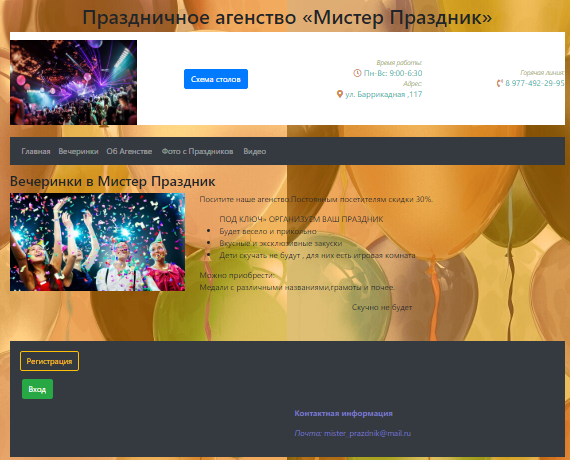Select «Фото с Праздников» in navbar
Screen dimensions: 570x460
197,151
